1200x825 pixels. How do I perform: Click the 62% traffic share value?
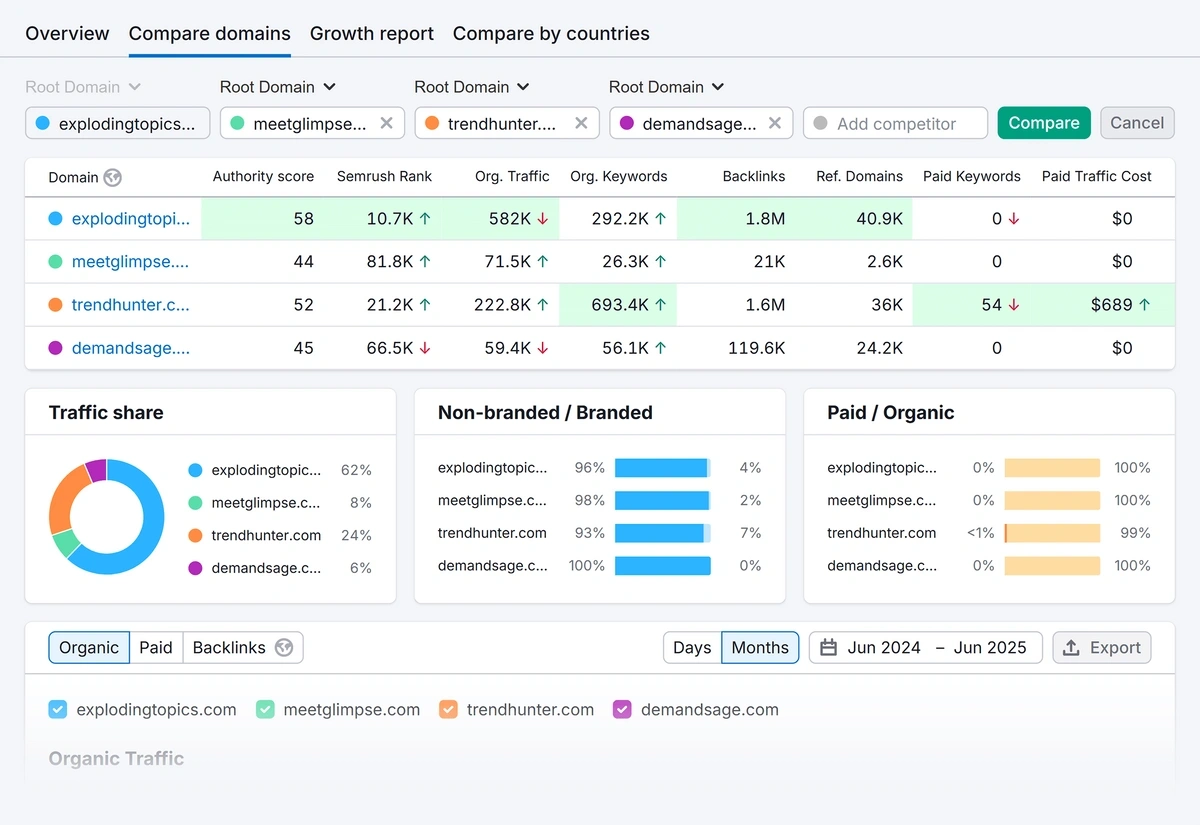(x=356, y=470)
